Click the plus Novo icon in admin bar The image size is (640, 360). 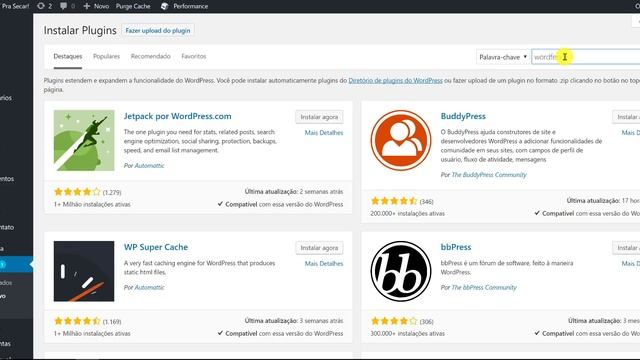(x=87, y=6)
